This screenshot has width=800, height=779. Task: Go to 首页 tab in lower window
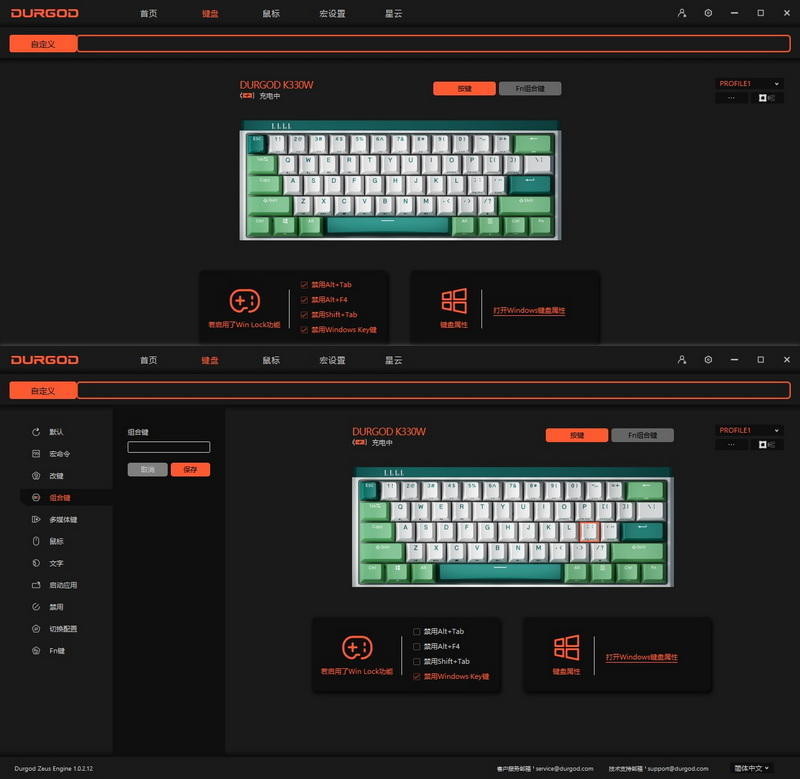pyautogui.click(x=148, y=360)
